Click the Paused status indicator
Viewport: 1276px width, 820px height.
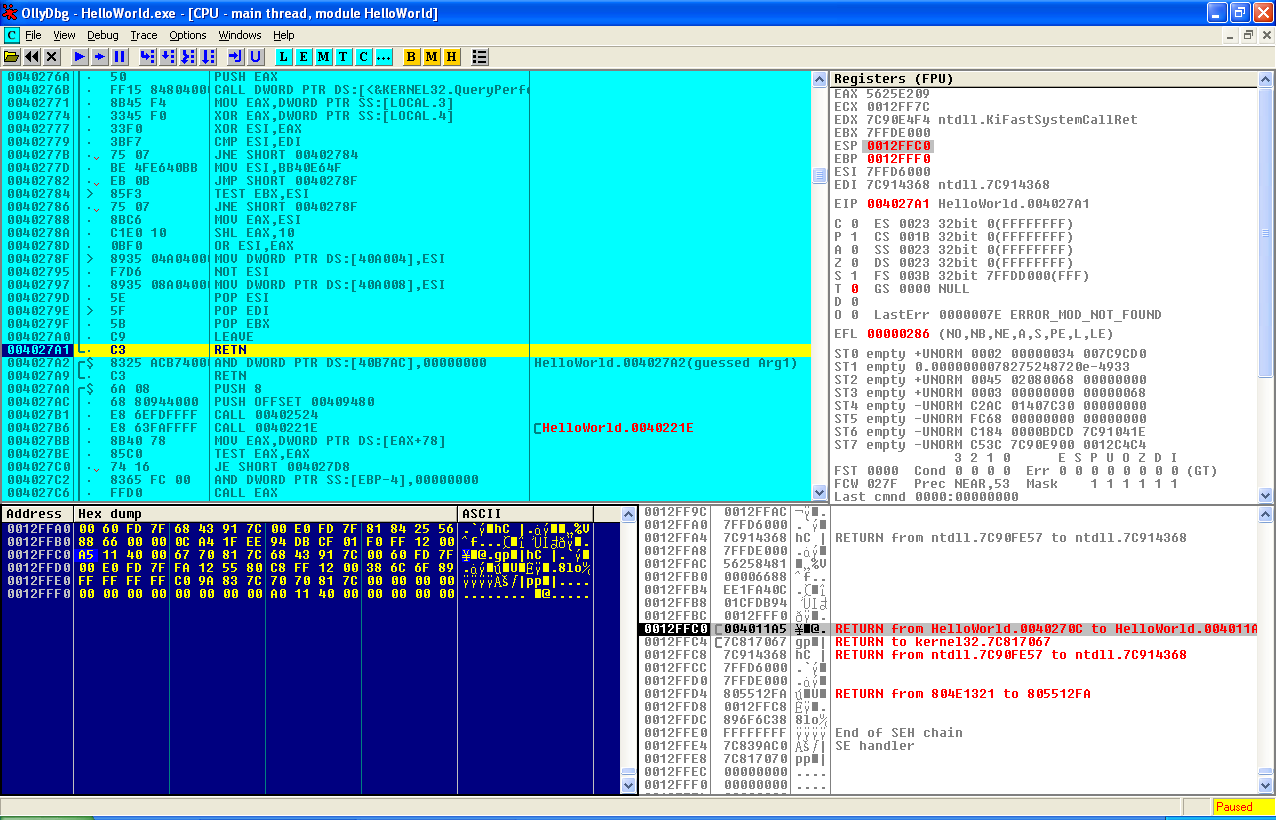tap(1243, 807)
